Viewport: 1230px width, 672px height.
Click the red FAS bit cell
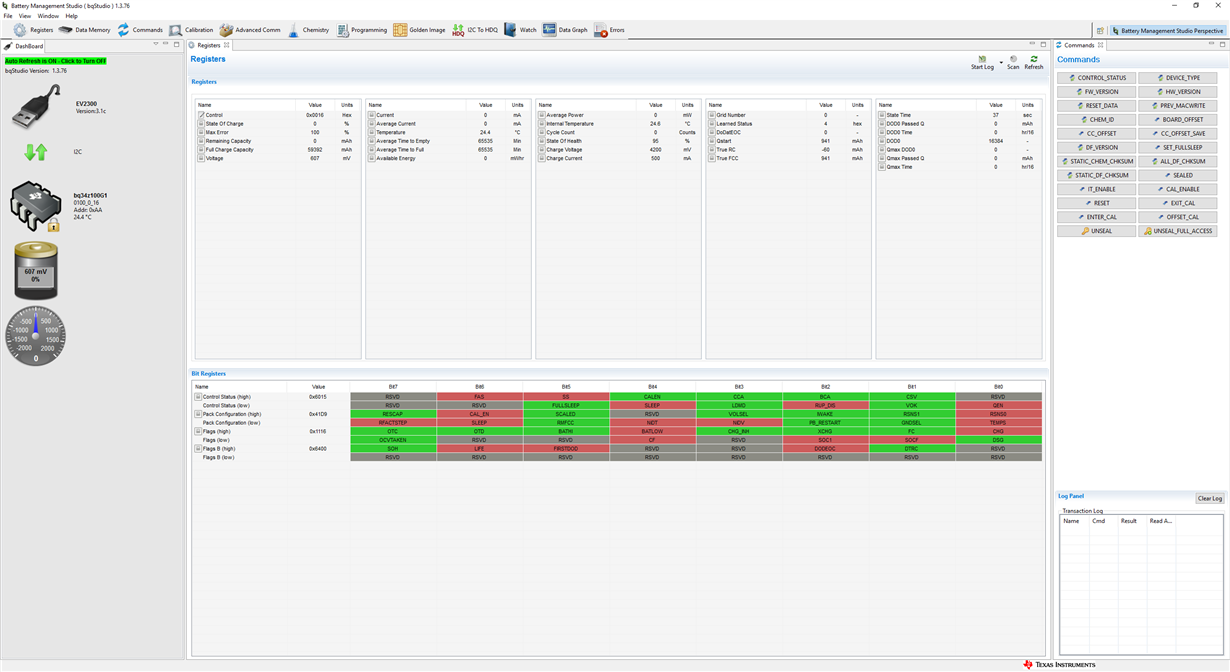pyautogui.click(x=480, y=397)
